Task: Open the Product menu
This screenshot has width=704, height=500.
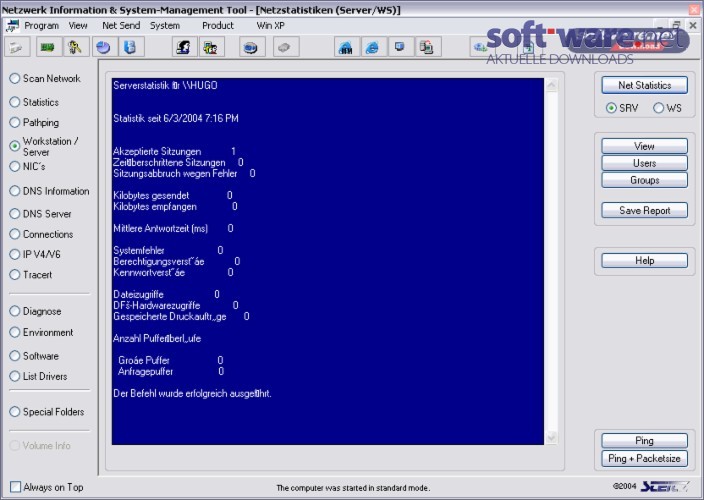Action: tap(218, 26)
